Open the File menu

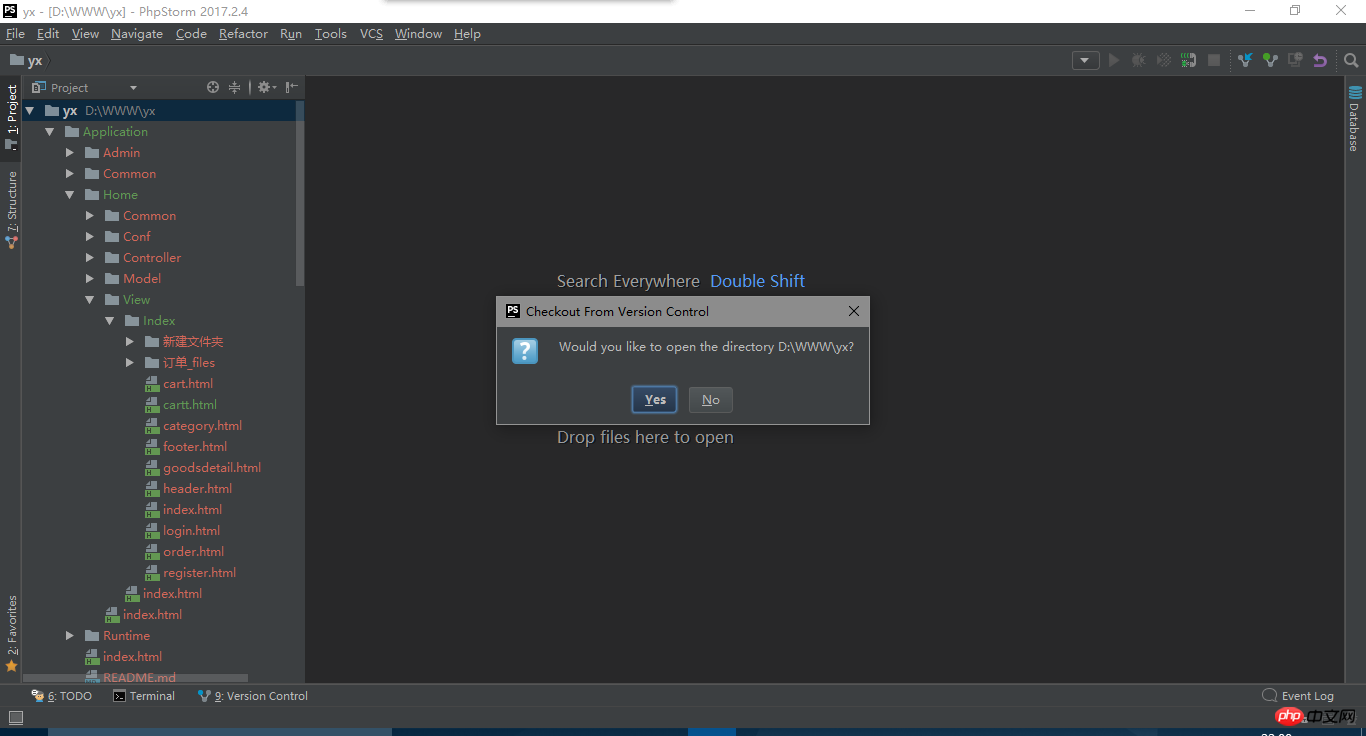(x=15, y=33)
